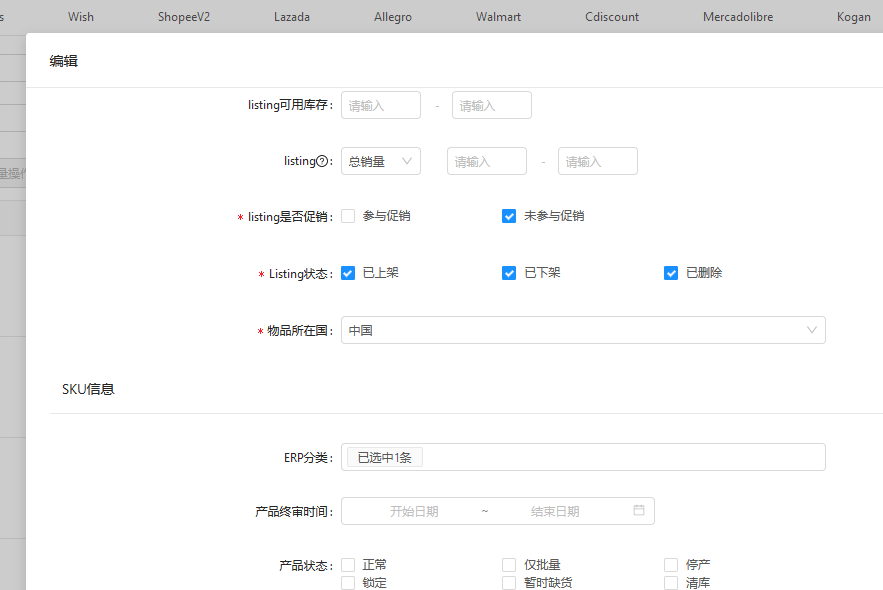
Task: Click the 已选中1条 tag in ERP分类
Action: point(385,457)
